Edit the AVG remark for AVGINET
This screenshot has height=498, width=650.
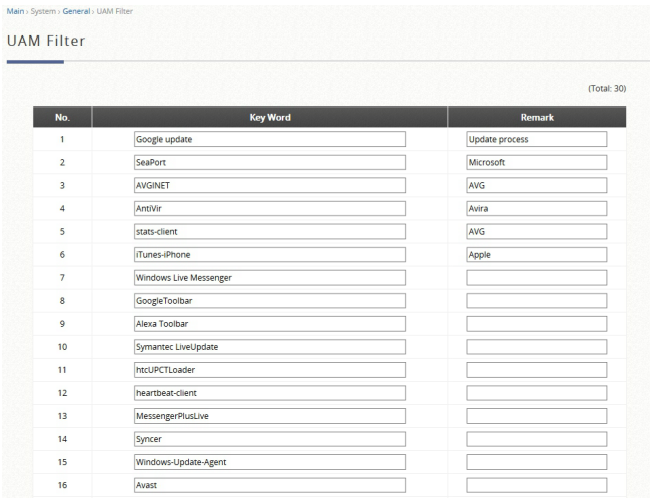537,185
